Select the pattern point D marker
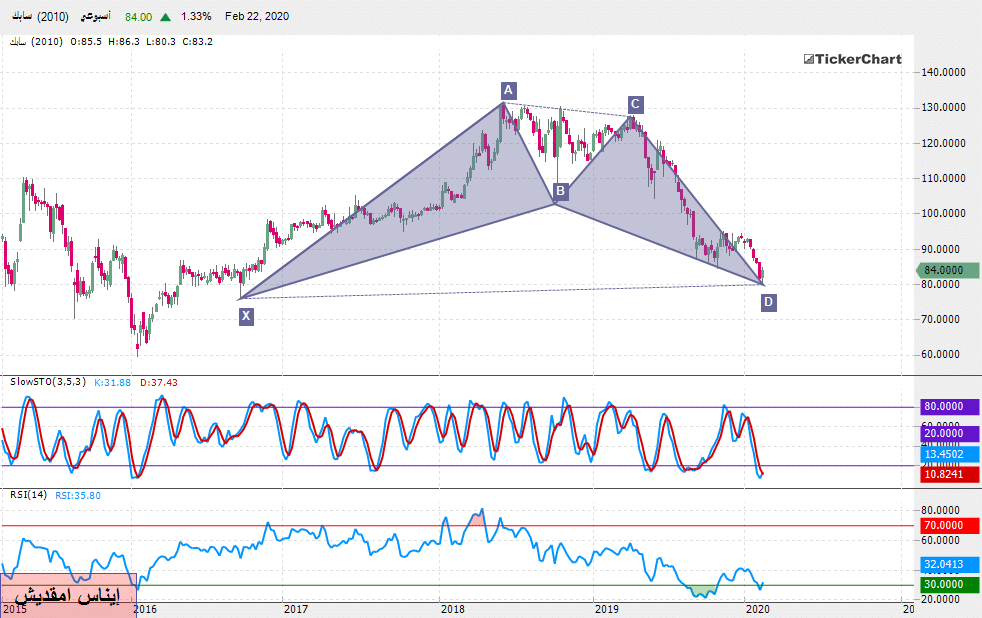This screenshot has height=618, width=982. (768, 302)
